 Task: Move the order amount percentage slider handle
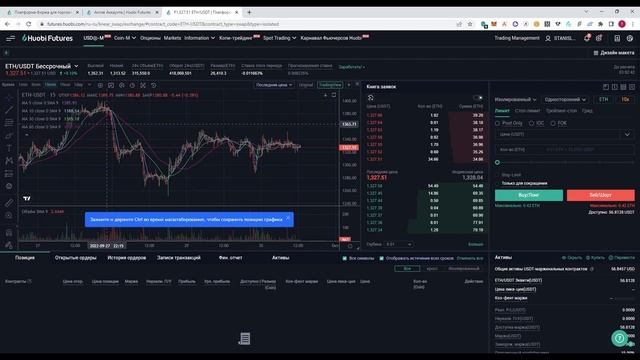[497, 162]
